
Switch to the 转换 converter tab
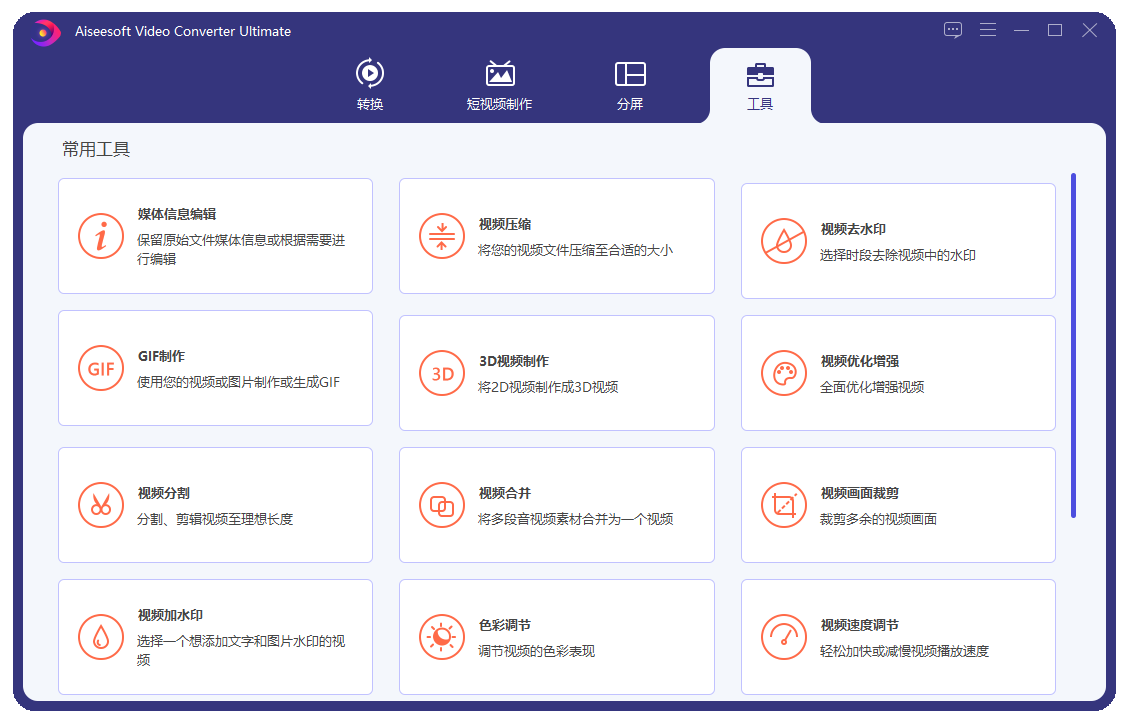coord(370,85)
